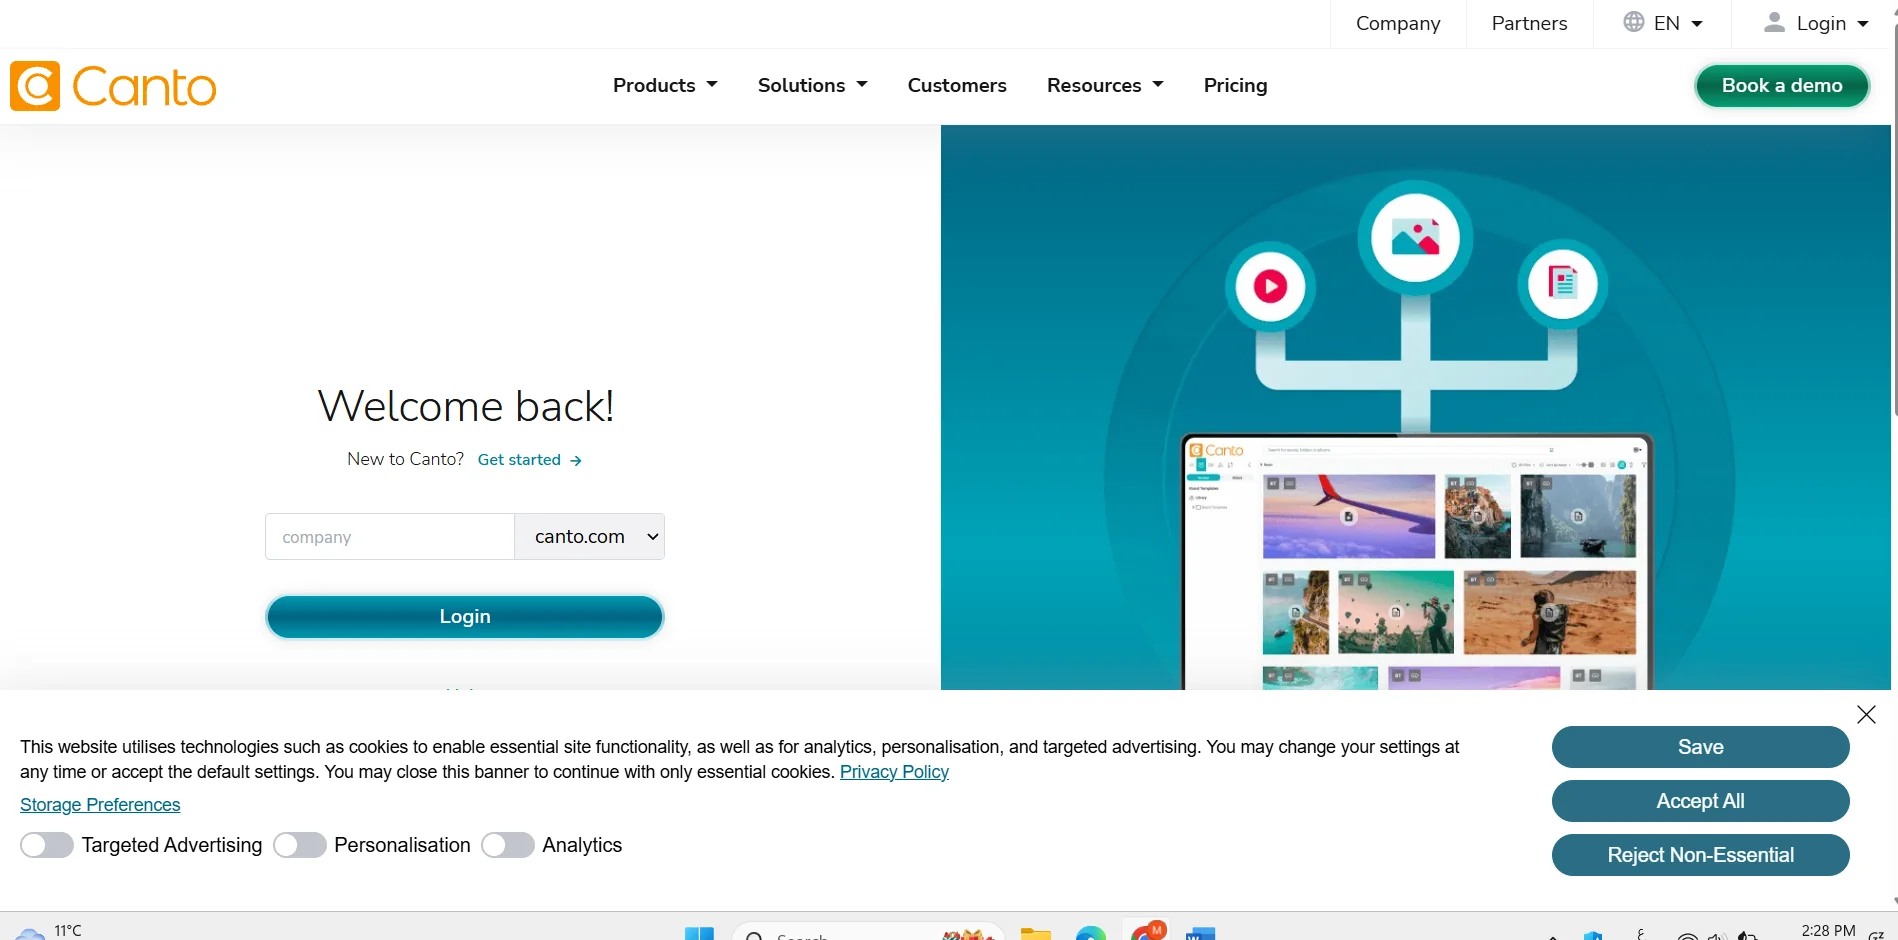Enable the Targeted Advertising toggle
This screenshot has height=940, width=1898.
pos(47,845)
